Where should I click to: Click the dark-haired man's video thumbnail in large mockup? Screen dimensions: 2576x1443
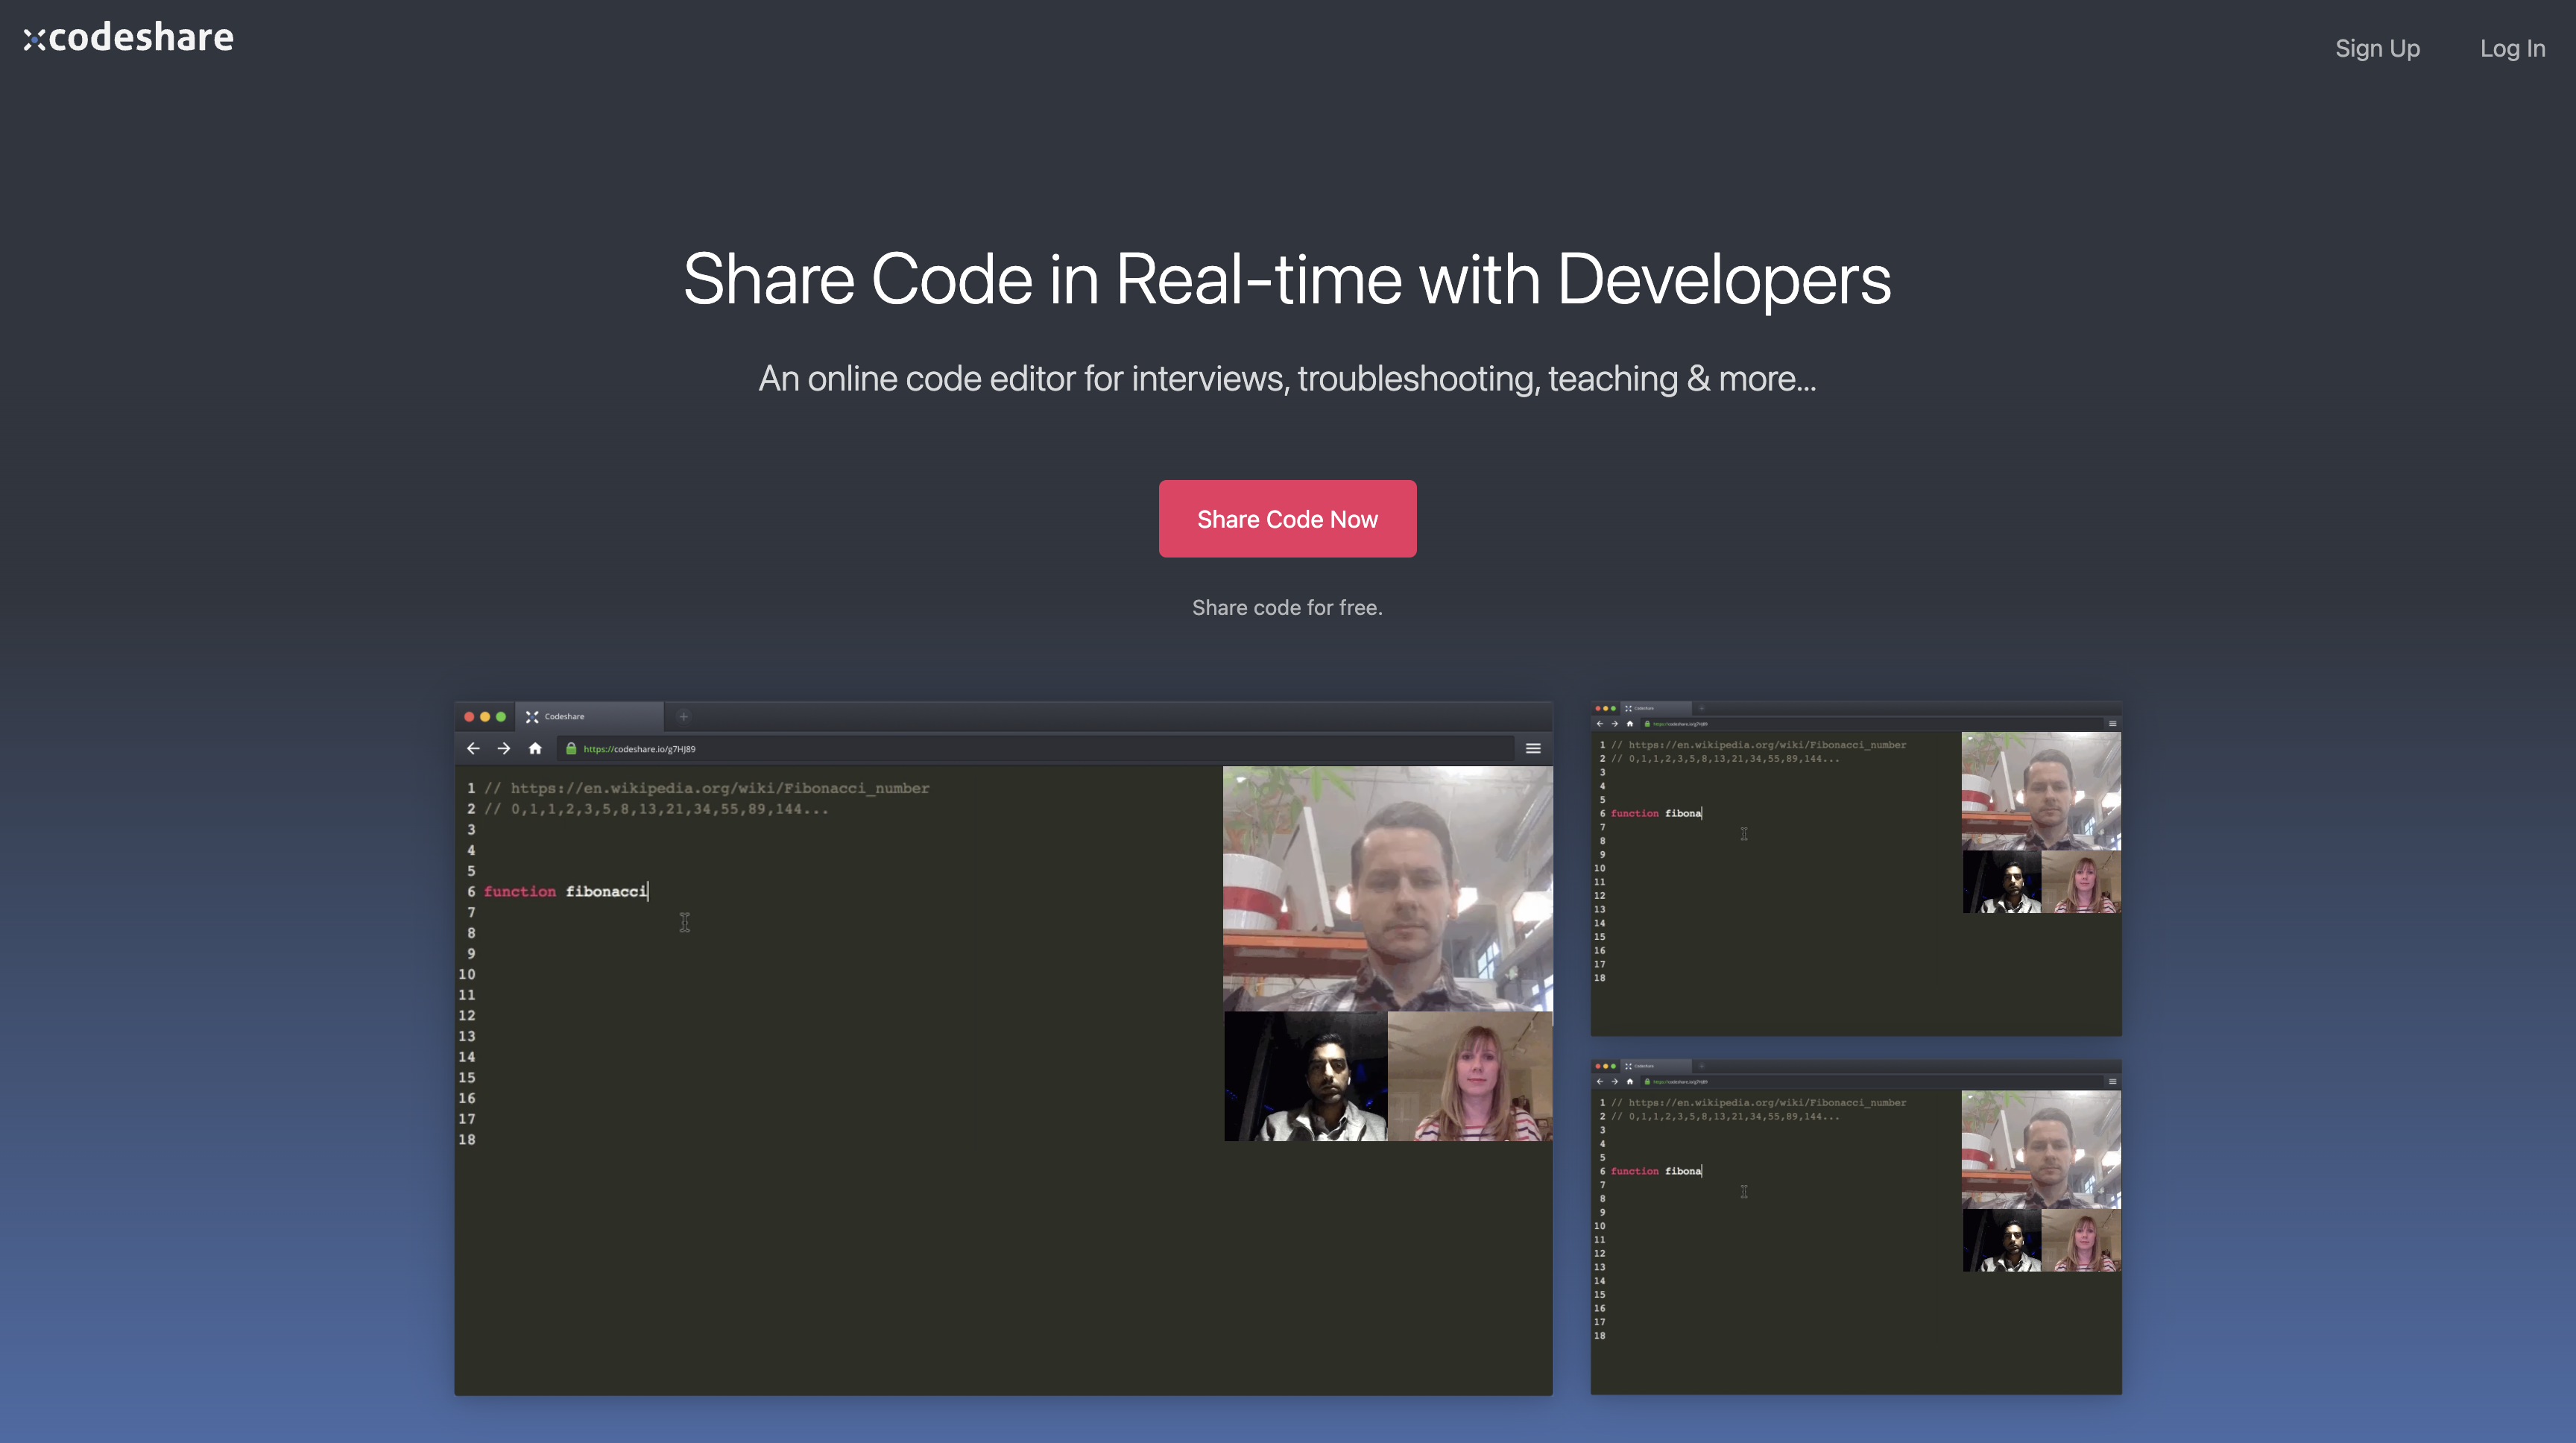(1305, 1076)
